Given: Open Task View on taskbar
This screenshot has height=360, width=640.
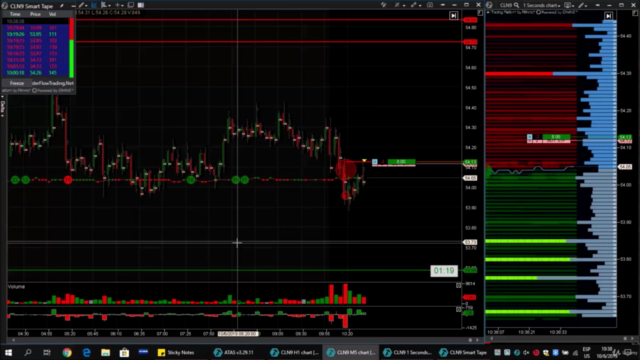Looking at the screenshot, I should (47, 352).
